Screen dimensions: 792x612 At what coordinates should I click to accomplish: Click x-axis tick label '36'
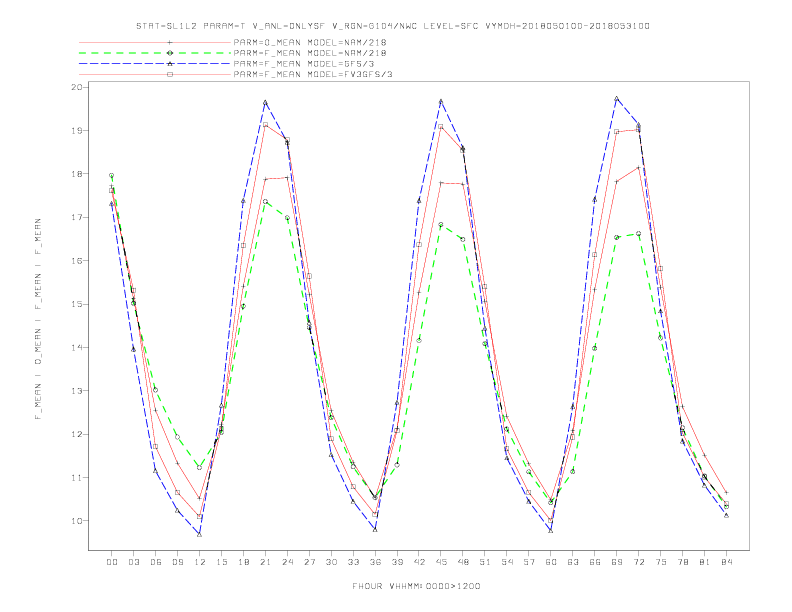pyautogui.click(x=375, y=562)
